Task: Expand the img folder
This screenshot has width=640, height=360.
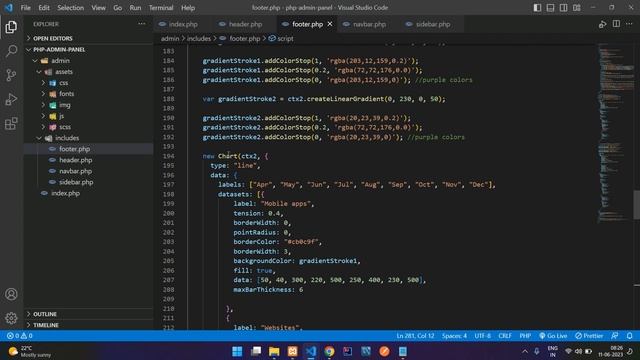Action: (x=89, y=105)
